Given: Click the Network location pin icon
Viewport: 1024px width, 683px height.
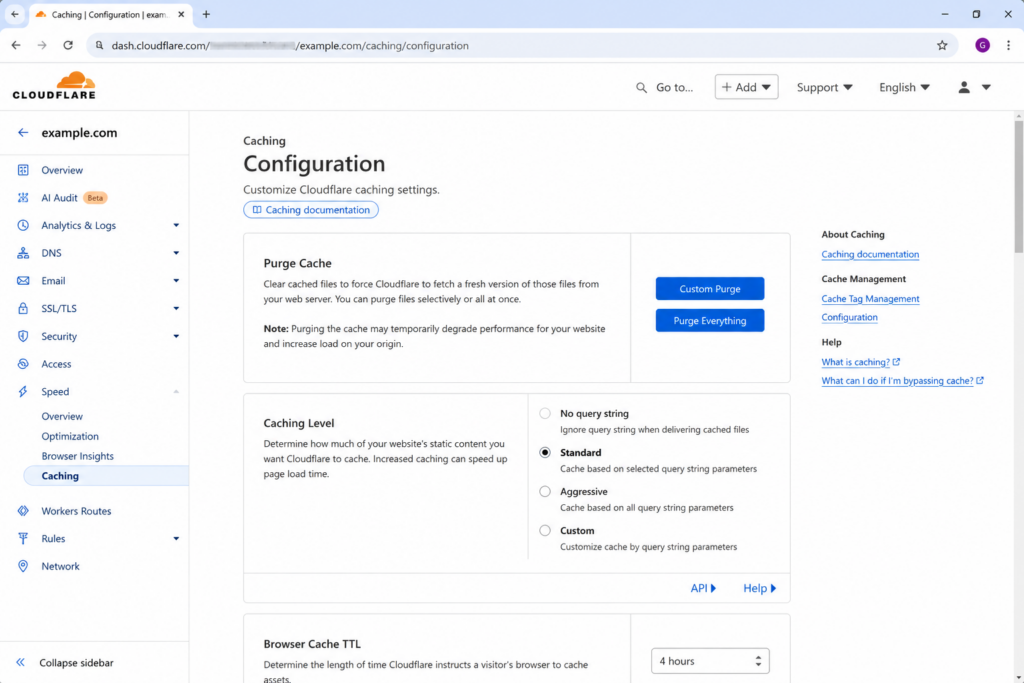Looking at the screenshot, I should click(x=23, y=566).
